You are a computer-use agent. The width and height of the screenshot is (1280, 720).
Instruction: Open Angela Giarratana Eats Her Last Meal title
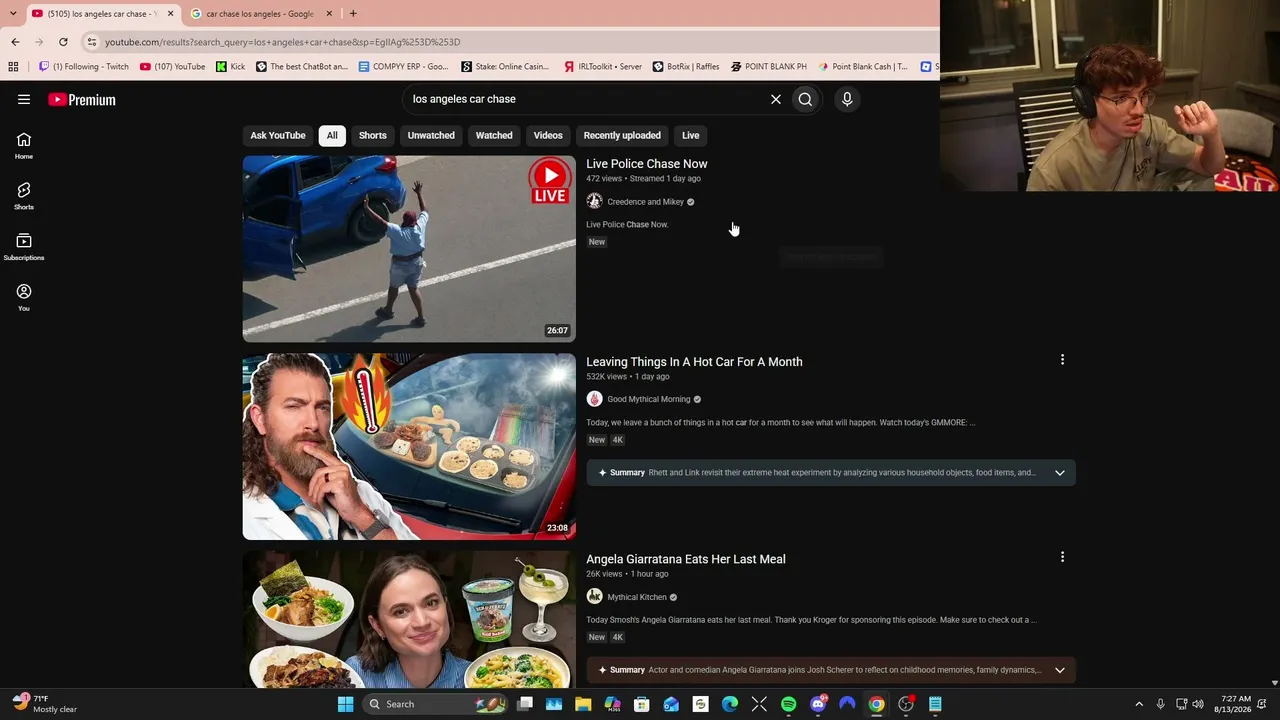click(x=686, y=559)
